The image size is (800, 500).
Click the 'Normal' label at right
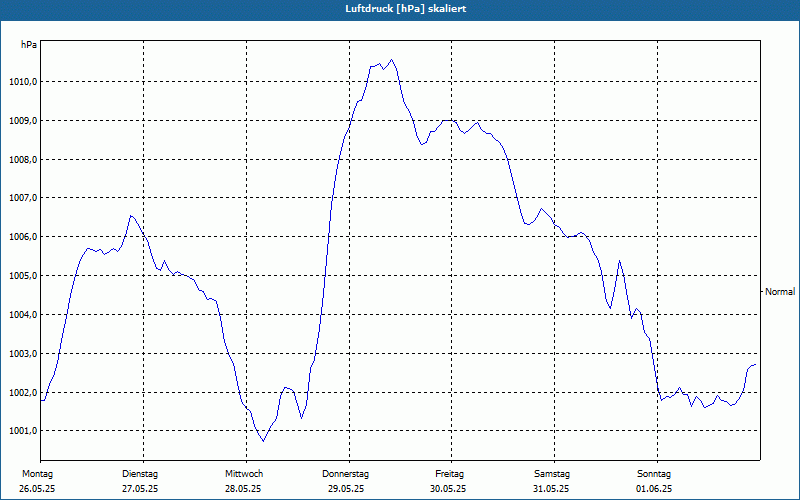780,292
